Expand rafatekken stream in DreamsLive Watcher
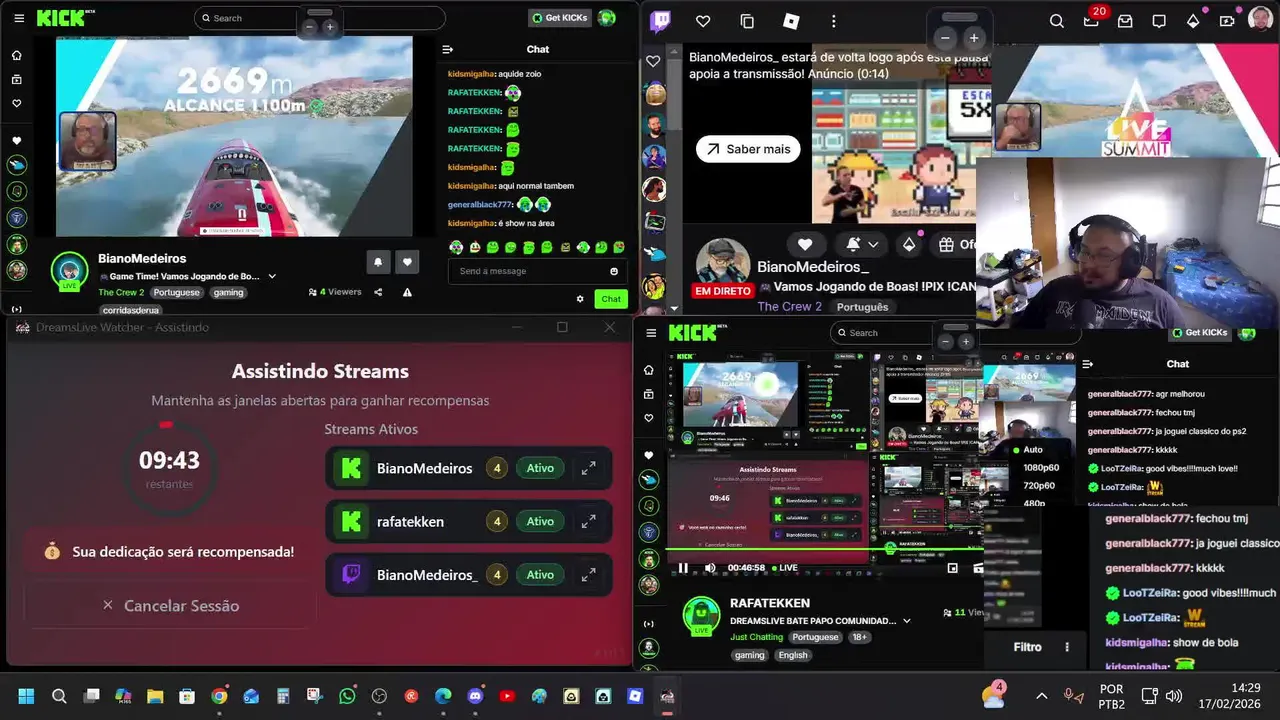 pyautogui.click(x=589, y=521)
